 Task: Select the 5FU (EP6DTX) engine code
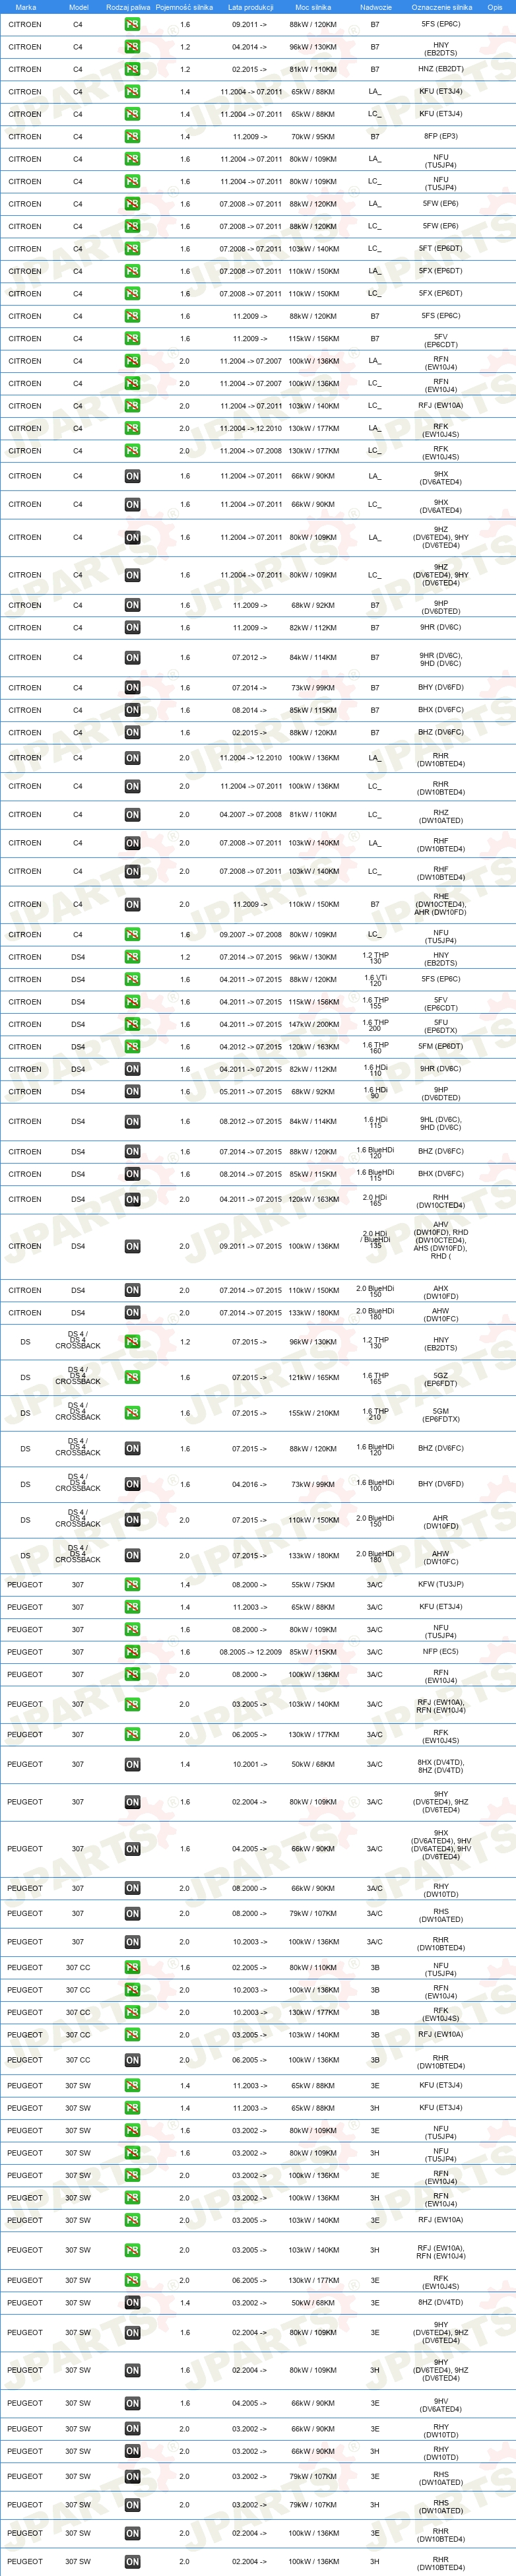click(441, 1025)
